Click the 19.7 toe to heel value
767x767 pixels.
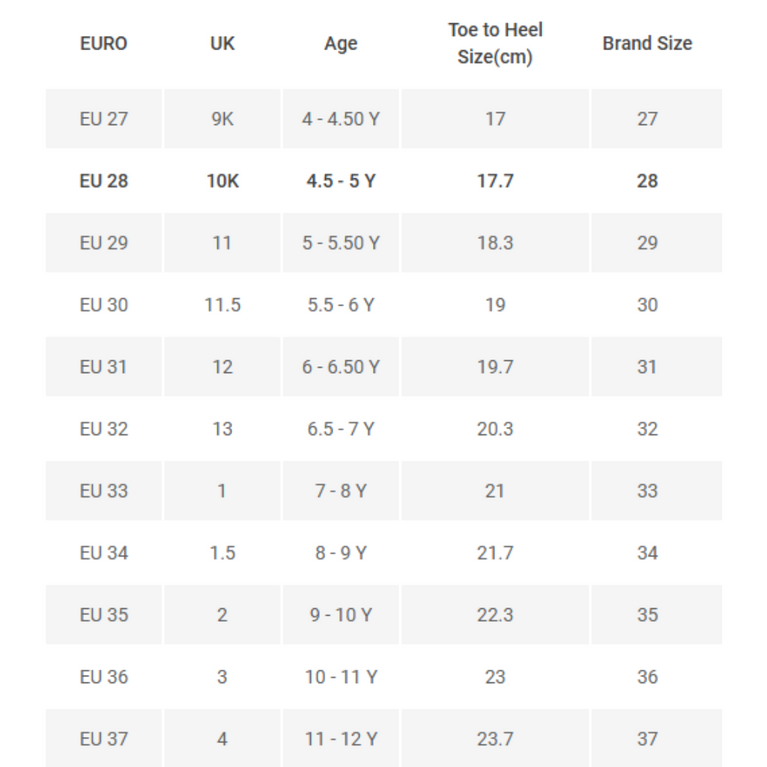pos(495,367)
